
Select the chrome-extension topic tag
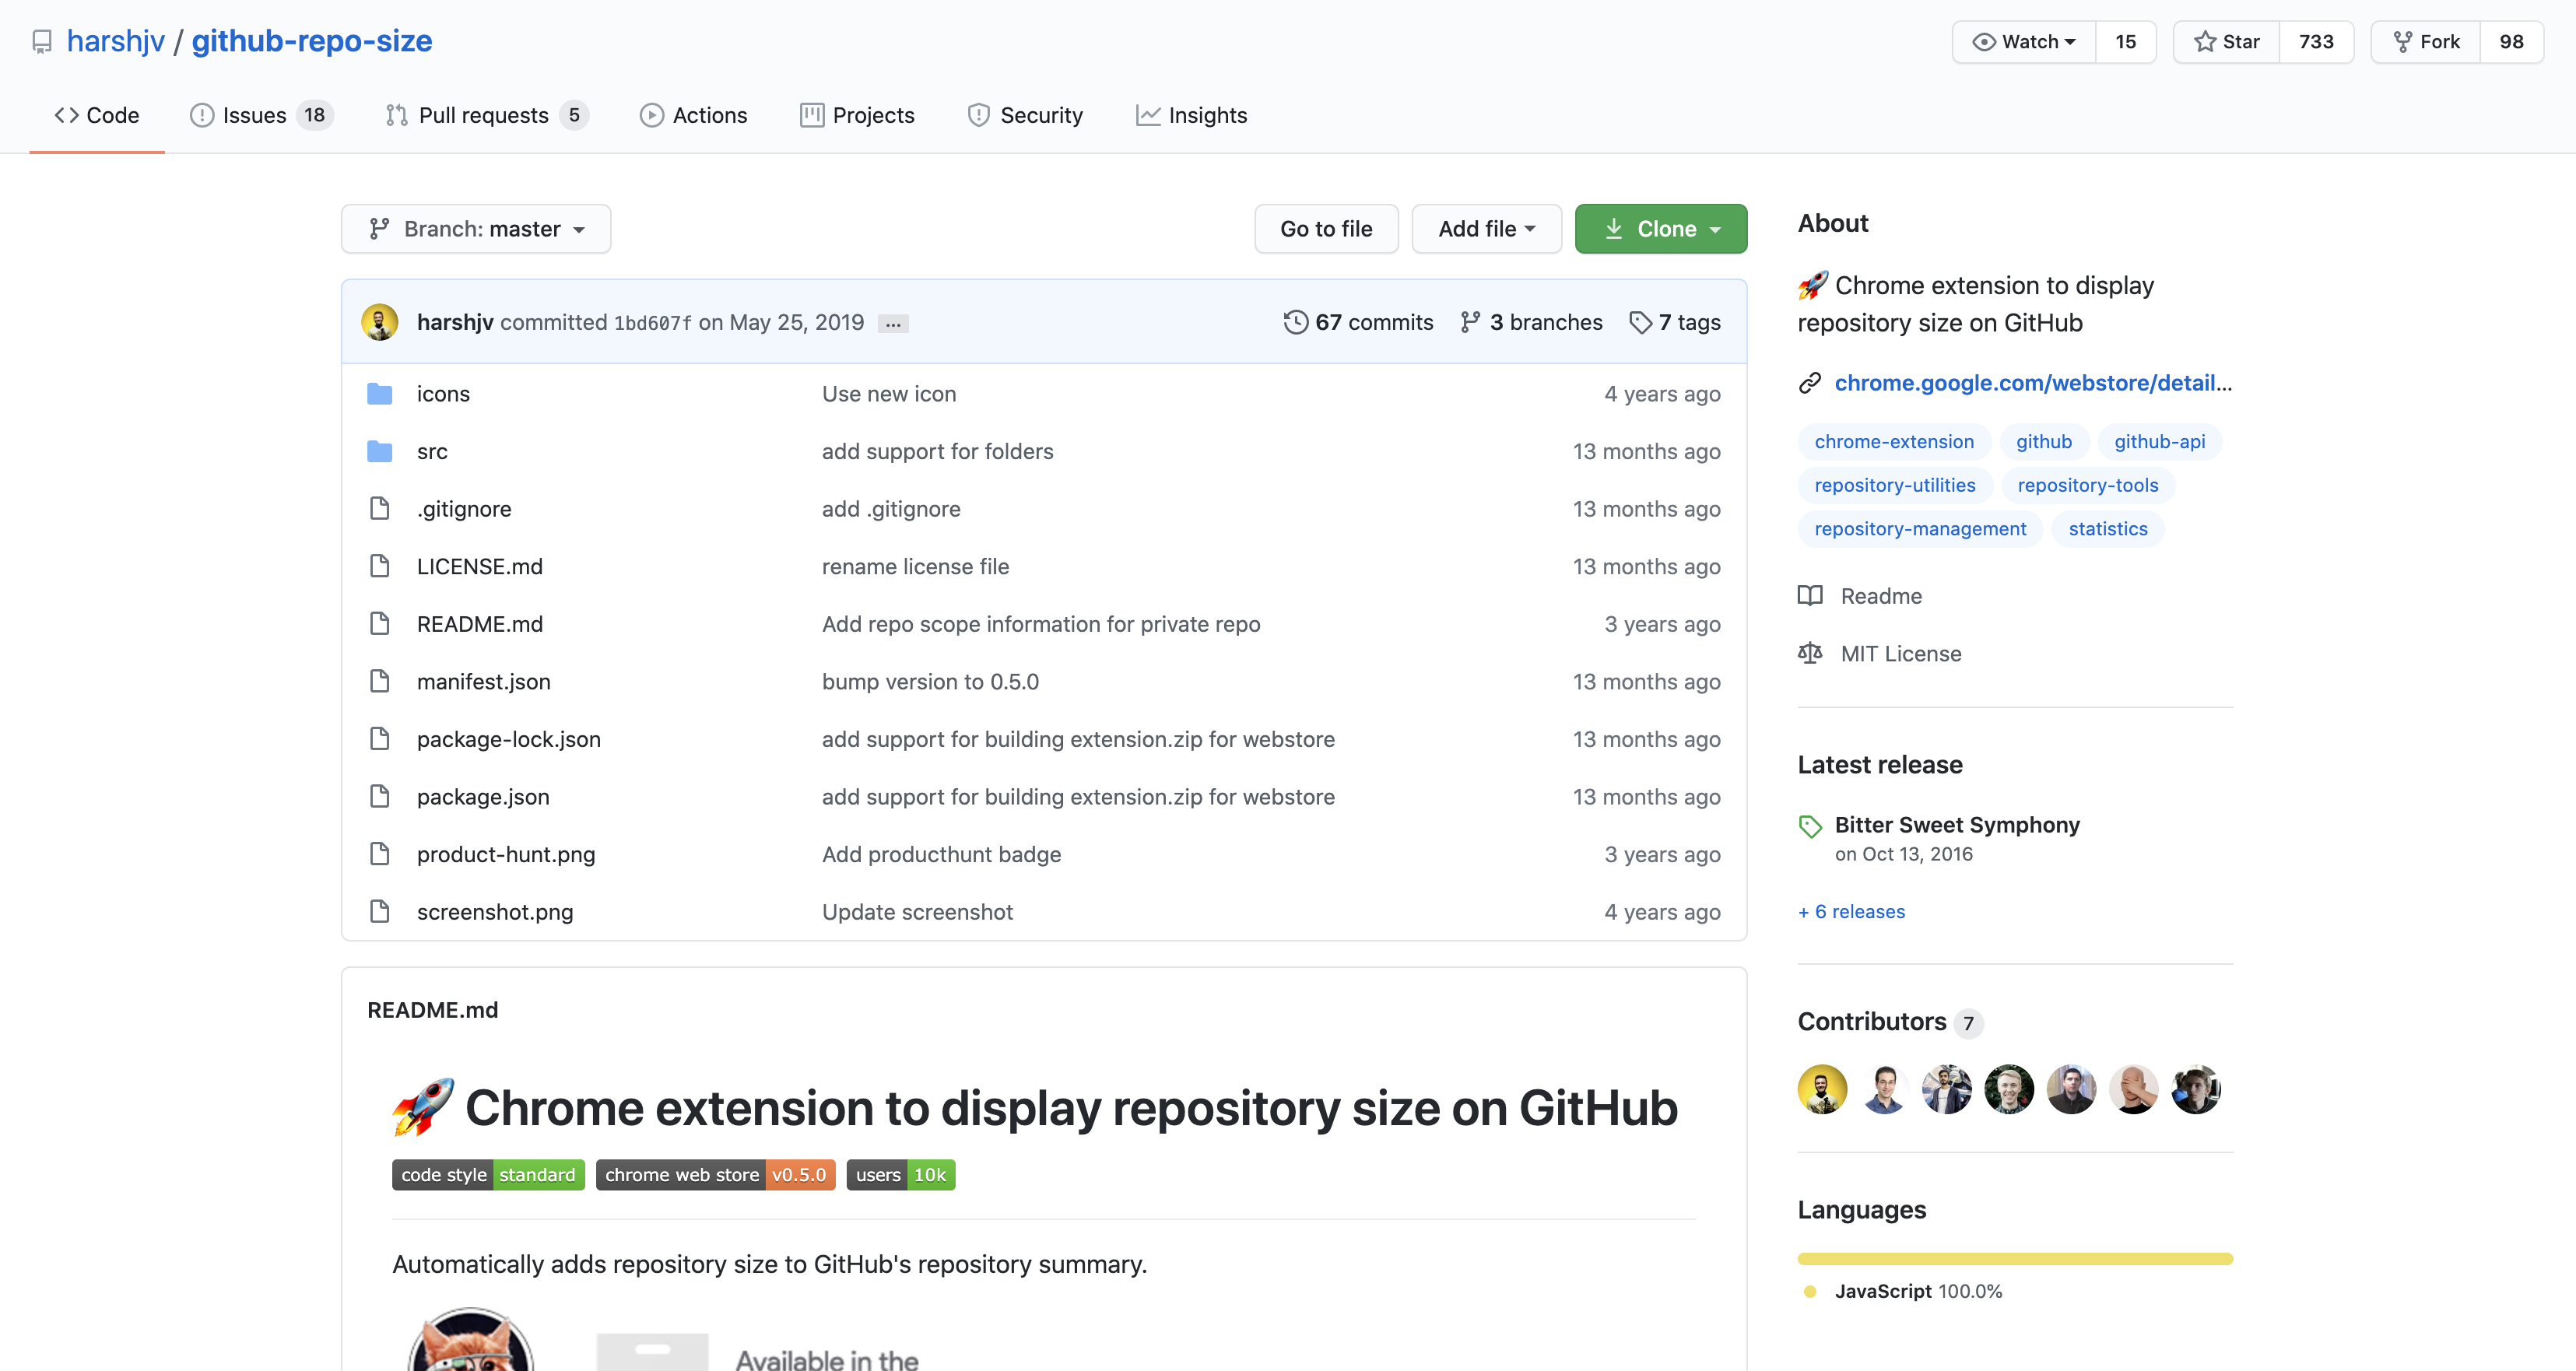coord(1894,442)
